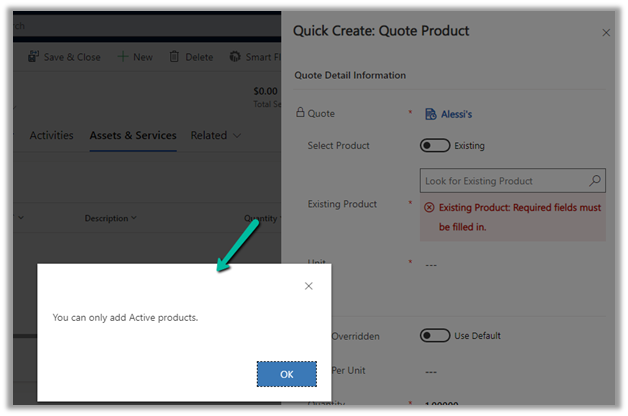628x416 pixels.
Task: Toggle the Use Default pricing switch
Action: point(435,336)
